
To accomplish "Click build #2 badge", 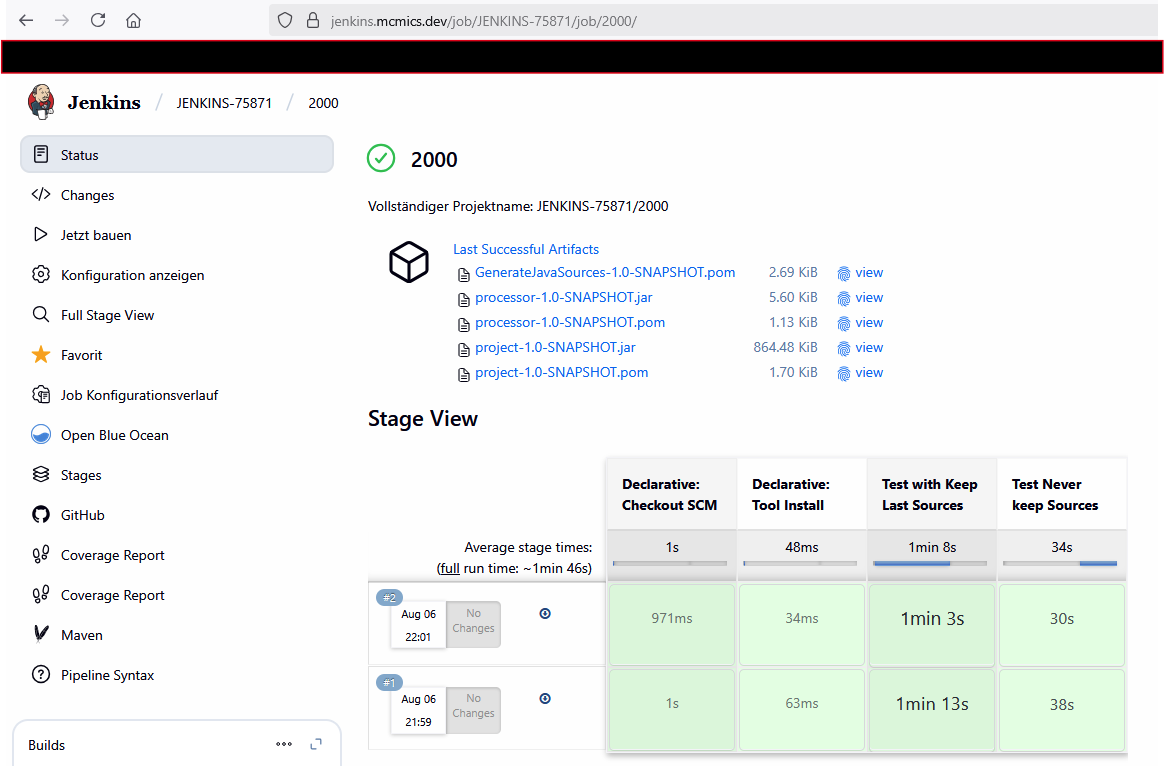I will (x=389, y=598).
